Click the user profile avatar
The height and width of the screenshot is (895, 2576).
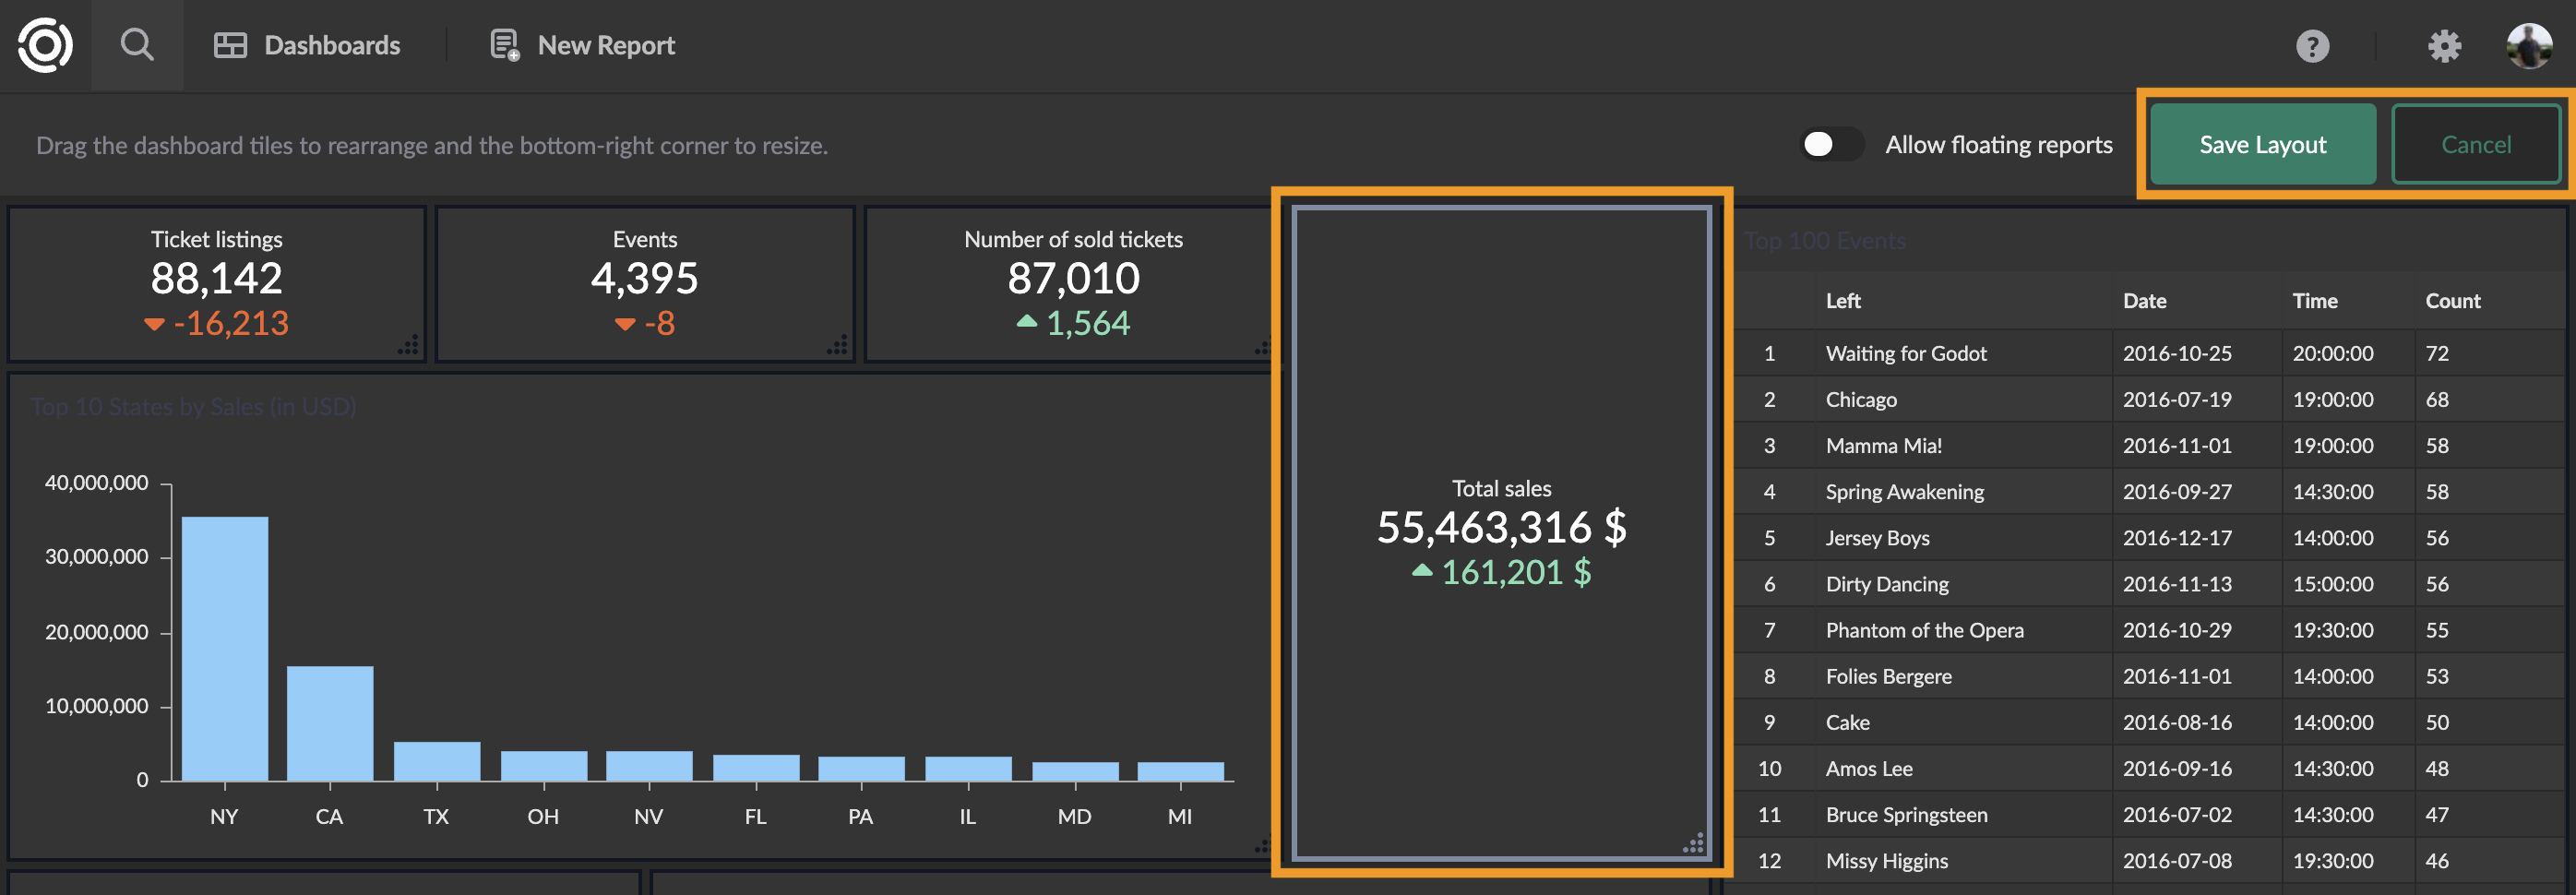(2529, 46)
